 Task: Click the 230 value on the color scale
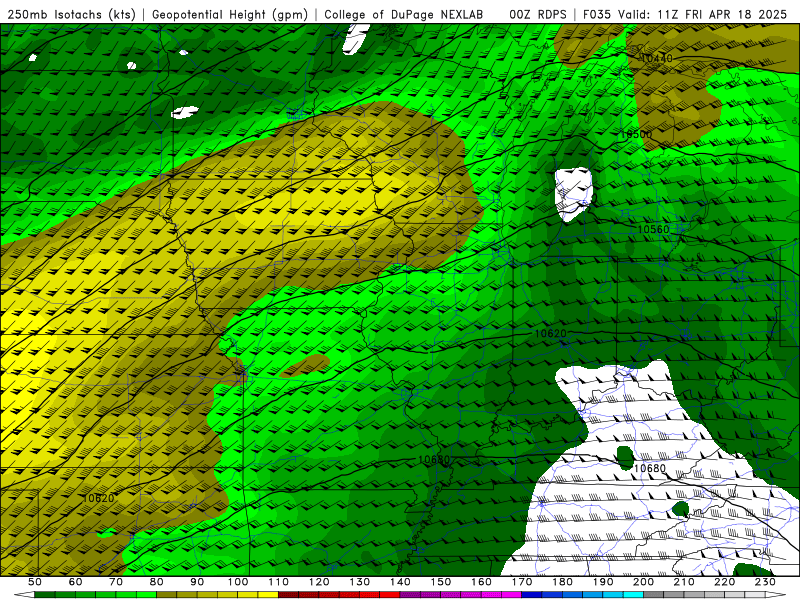pos(765,582)
